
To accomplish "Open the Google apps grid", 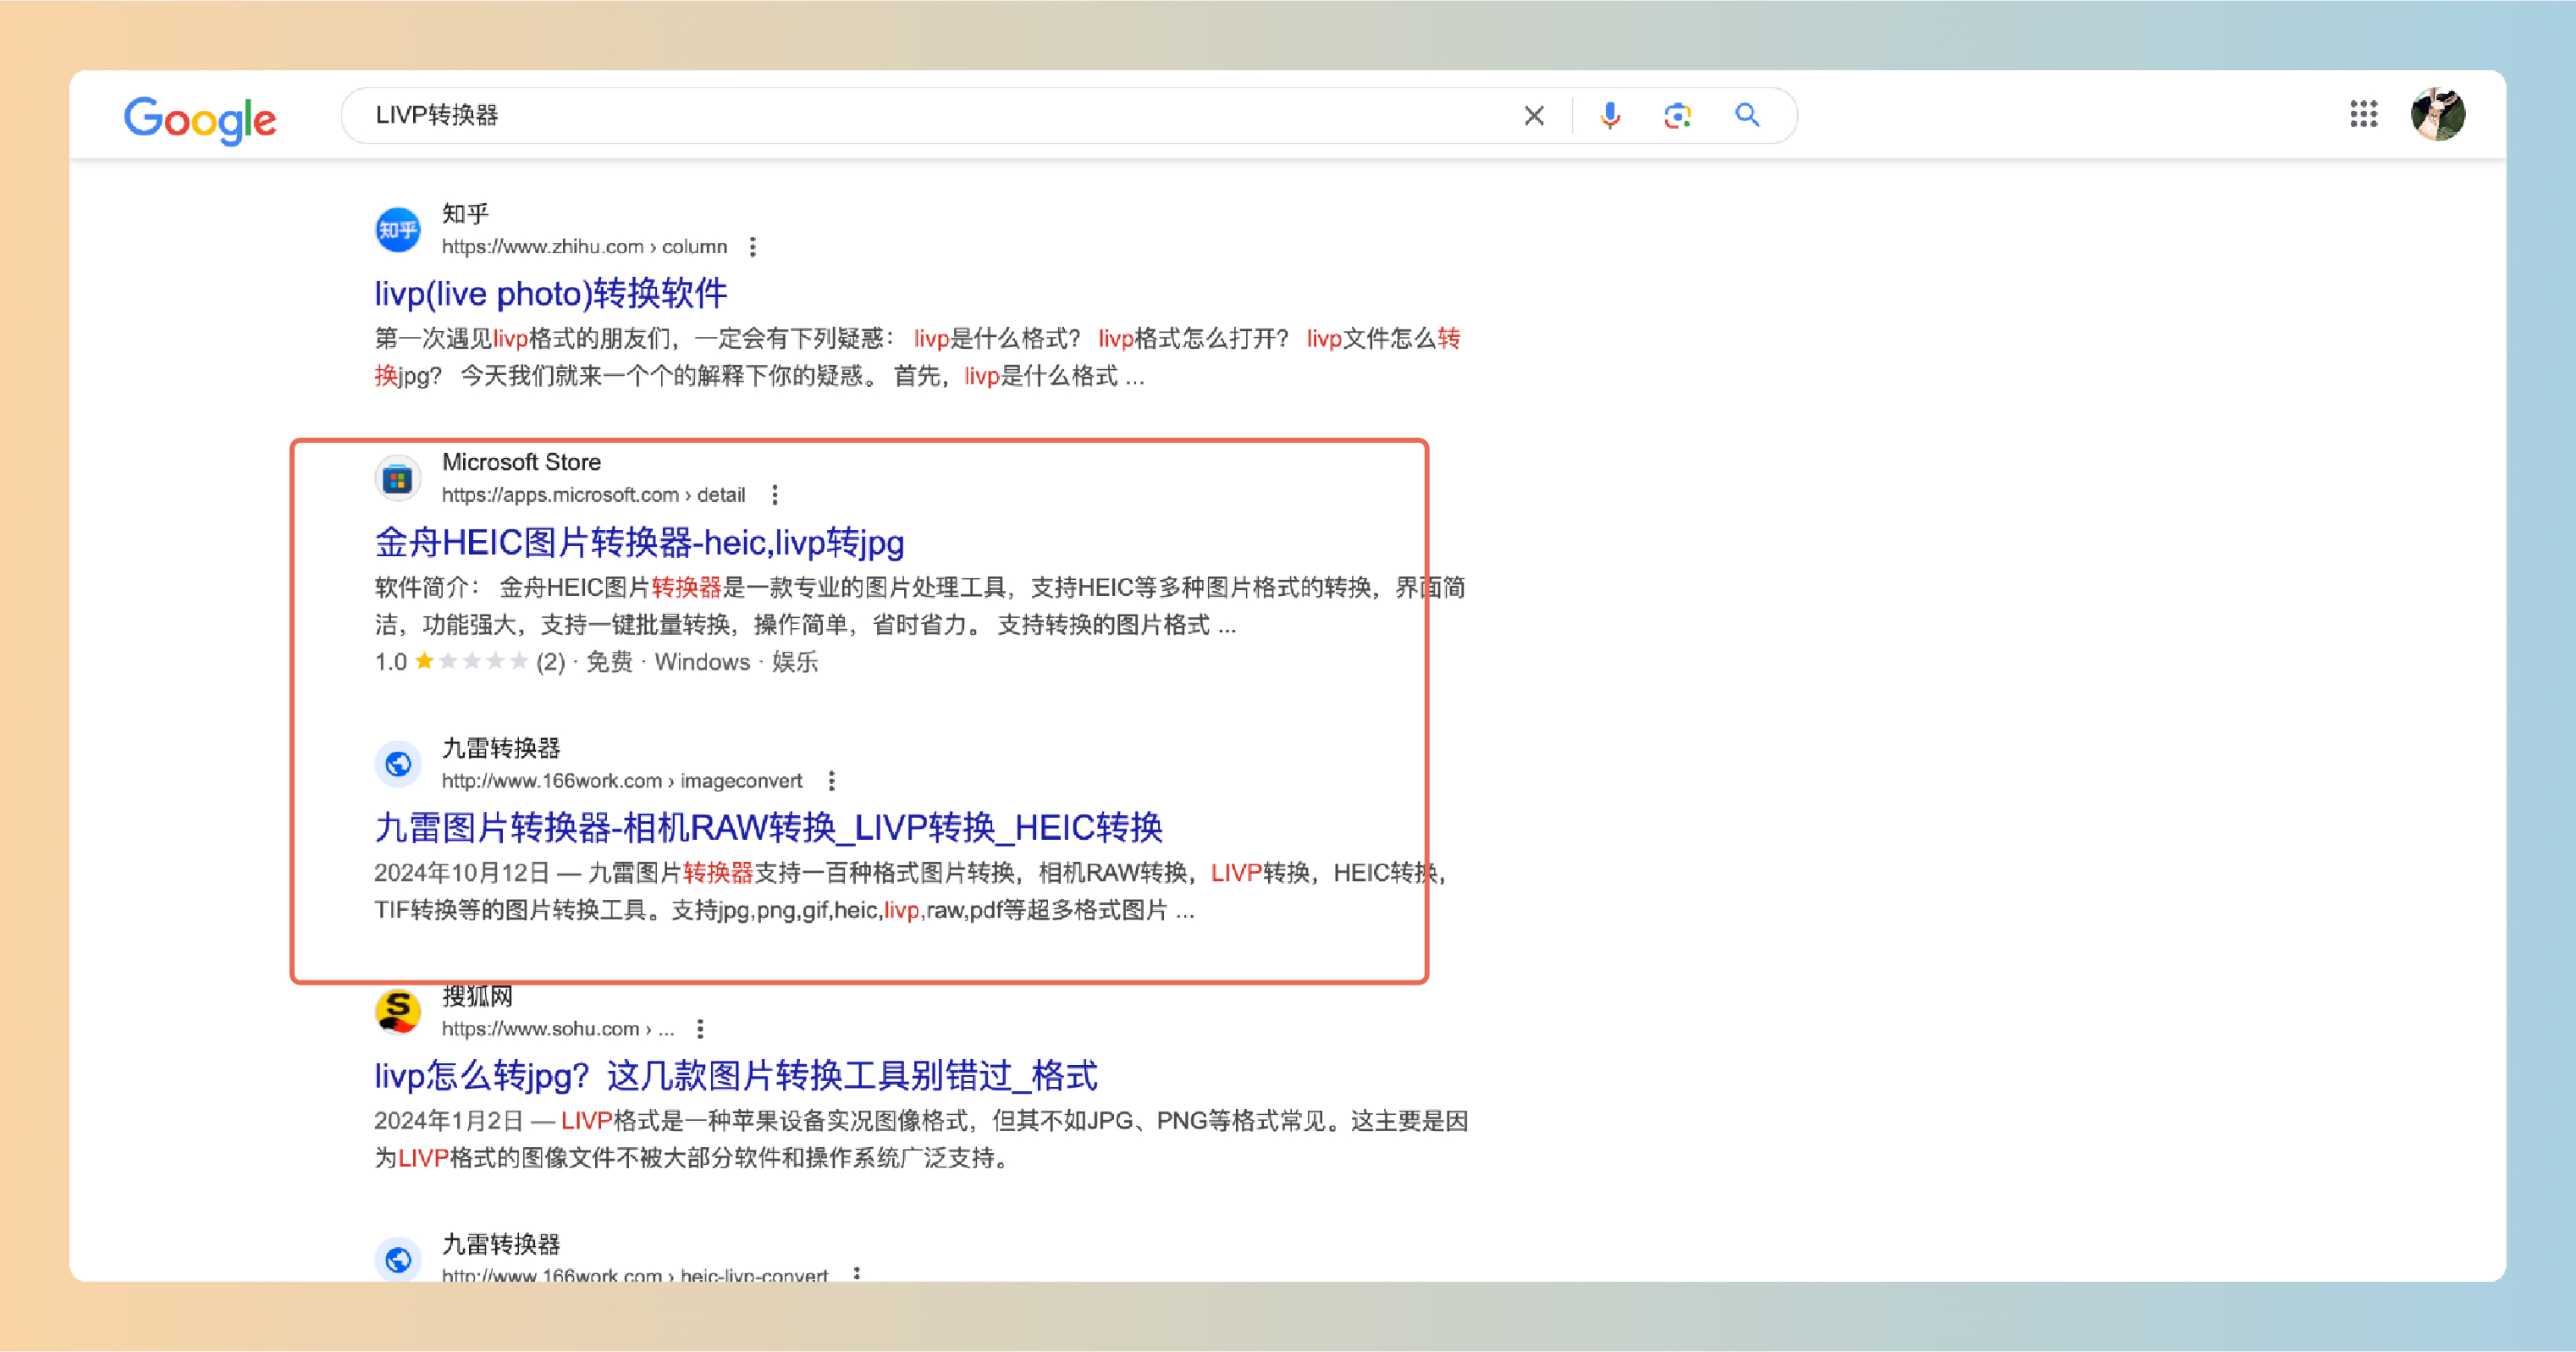I will (2363, 114).
